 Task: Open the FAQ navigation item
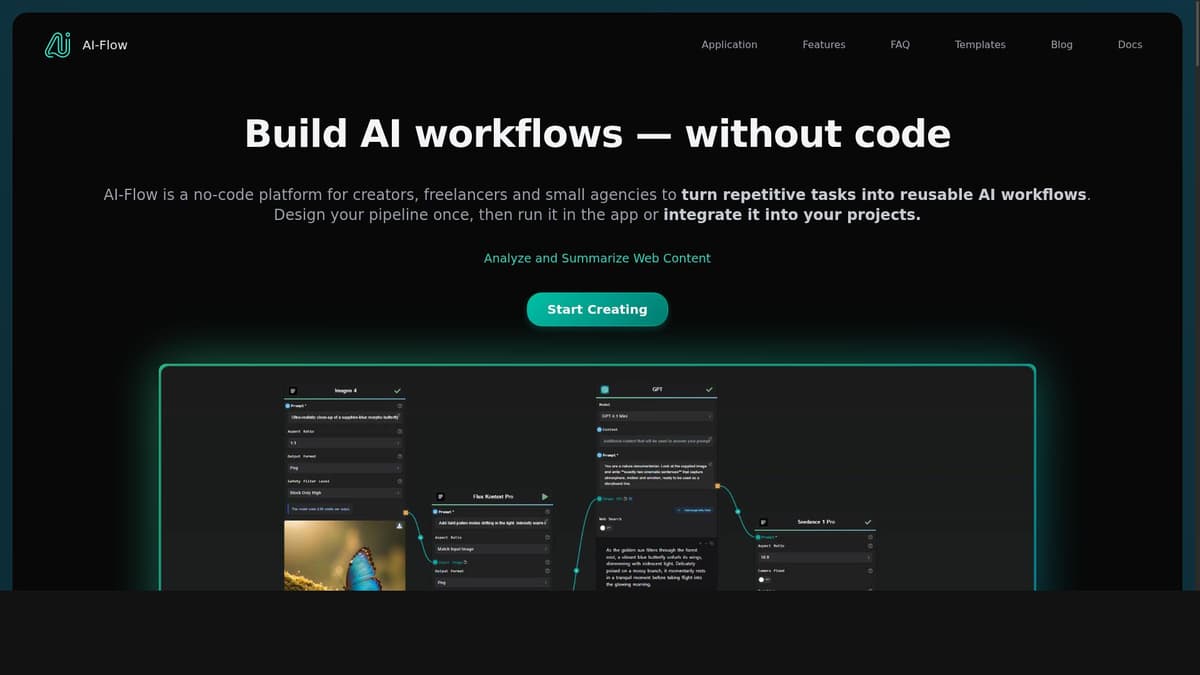tap(900, 44)
